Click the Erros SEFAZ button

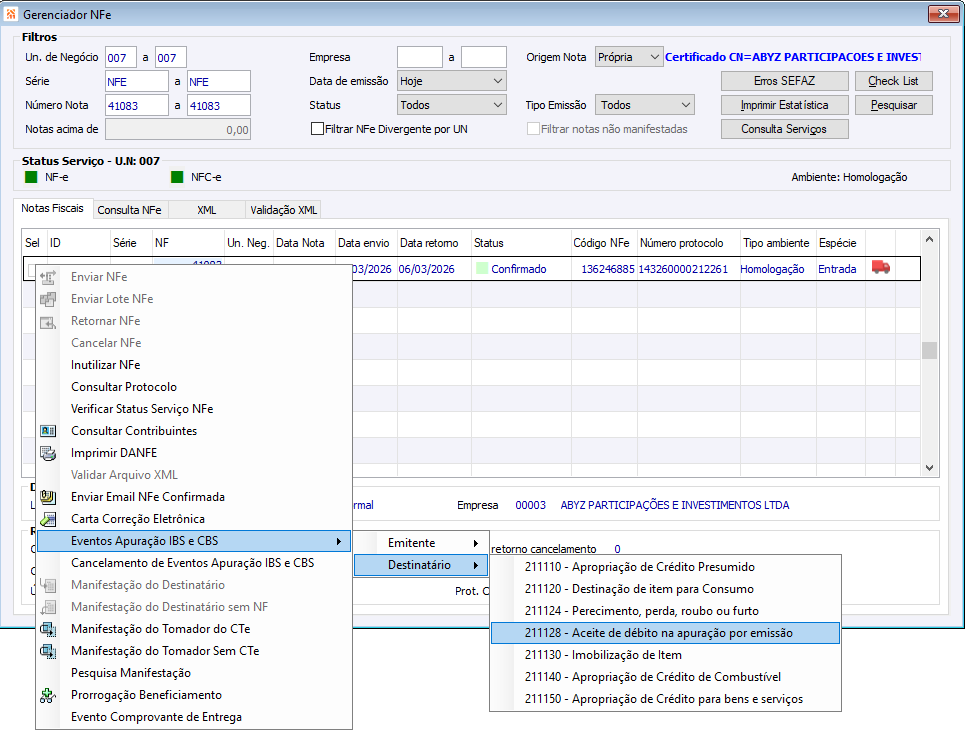784,81
